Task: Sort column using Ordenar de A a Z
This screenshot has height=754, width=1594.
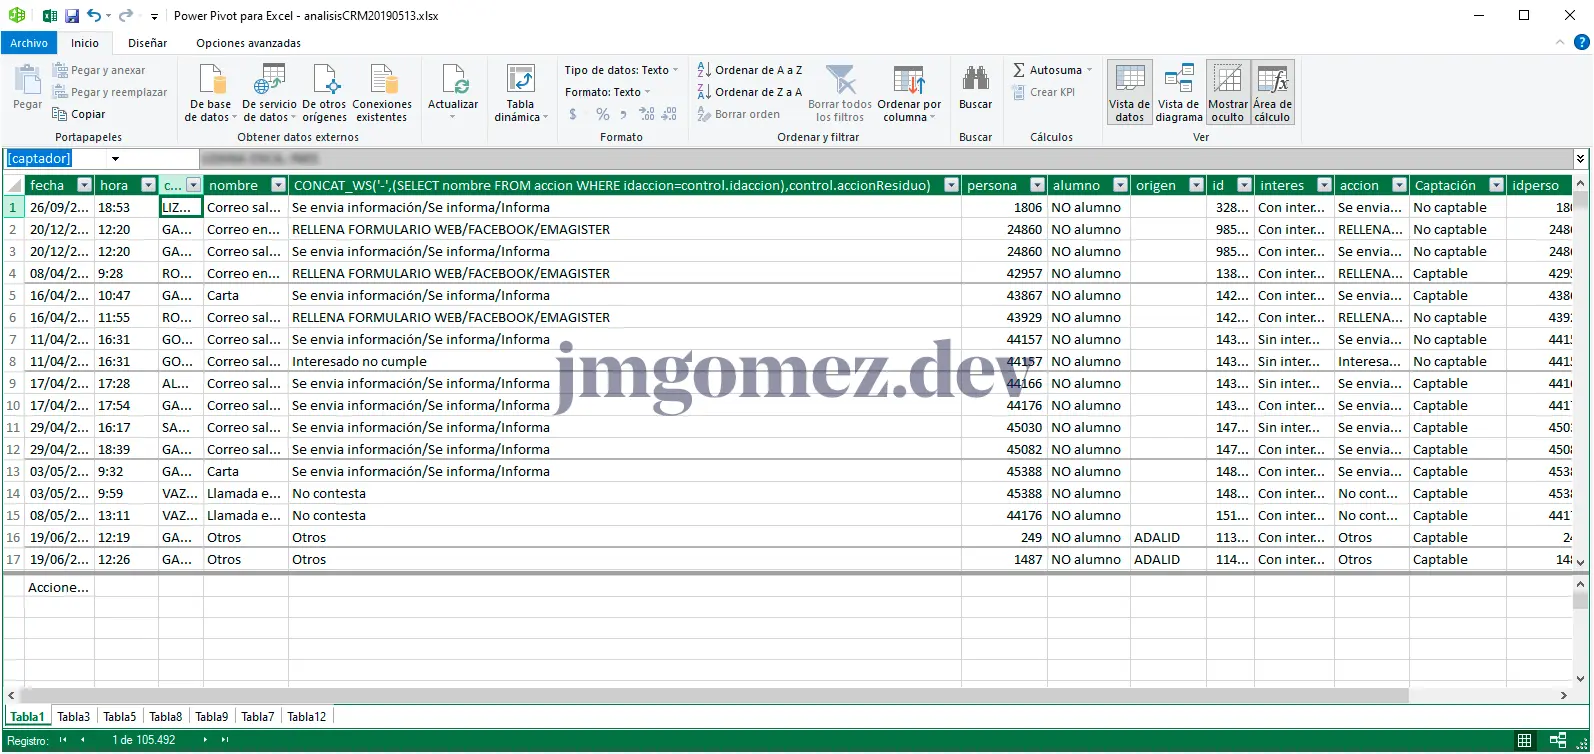Action: pos(750,70)
